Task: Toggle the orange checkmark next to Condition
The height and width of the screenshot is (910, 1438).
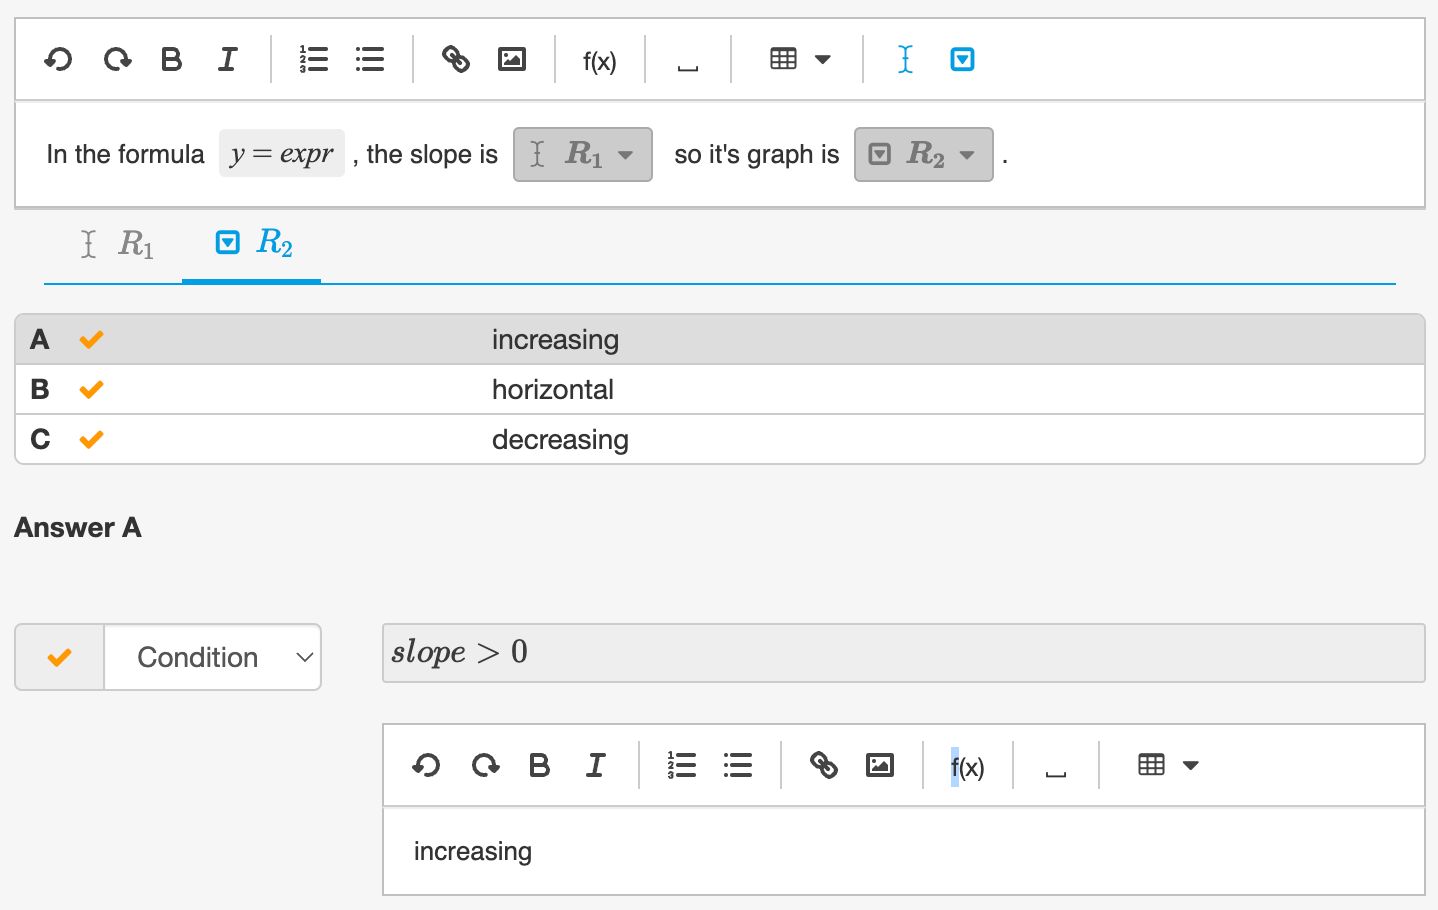Action: [x=58, y=657]
